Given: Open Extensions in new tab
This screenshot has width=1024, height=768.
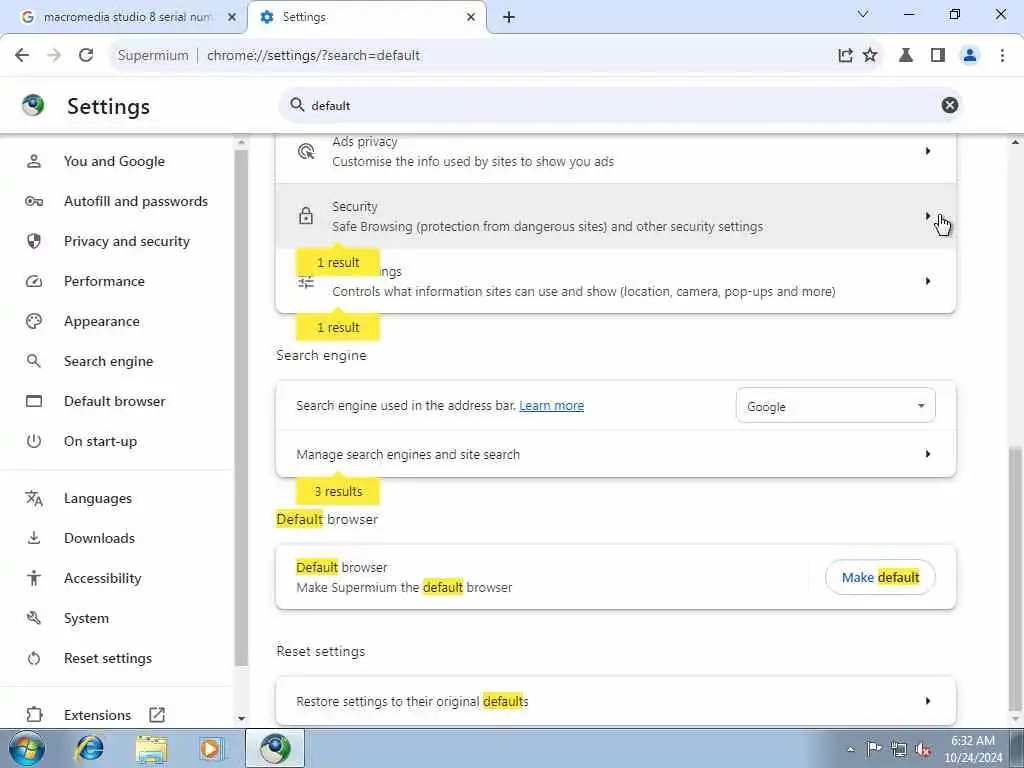Looking at the screenshot, I should 97,715.
